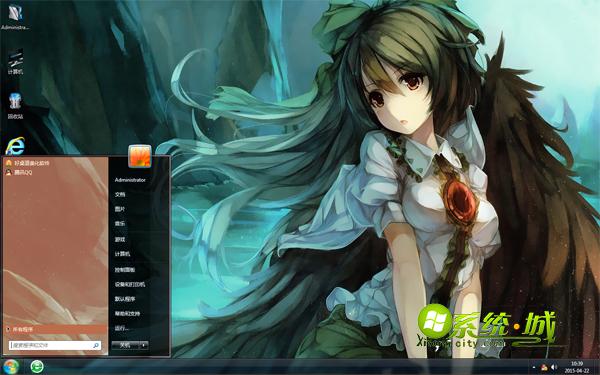600x375 pixels.
Task: Open 计算机 in Start menu list
Action: (122, 254)
